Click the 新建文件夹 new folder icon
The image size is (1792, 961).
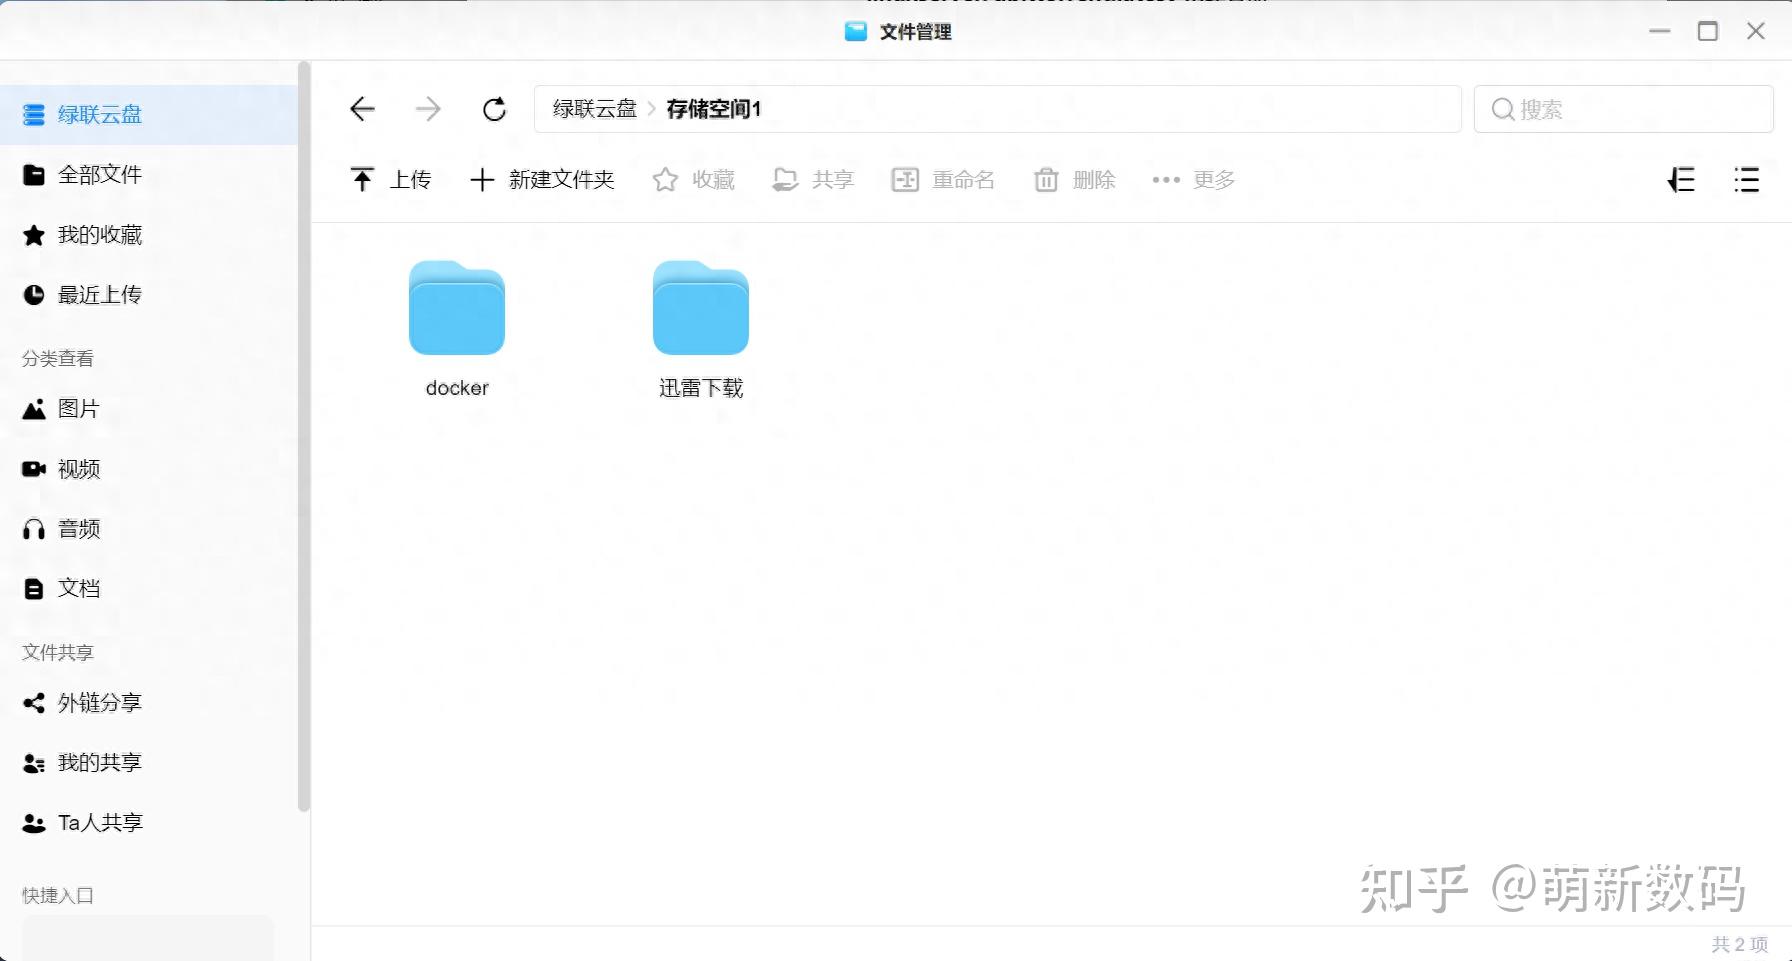482,180
